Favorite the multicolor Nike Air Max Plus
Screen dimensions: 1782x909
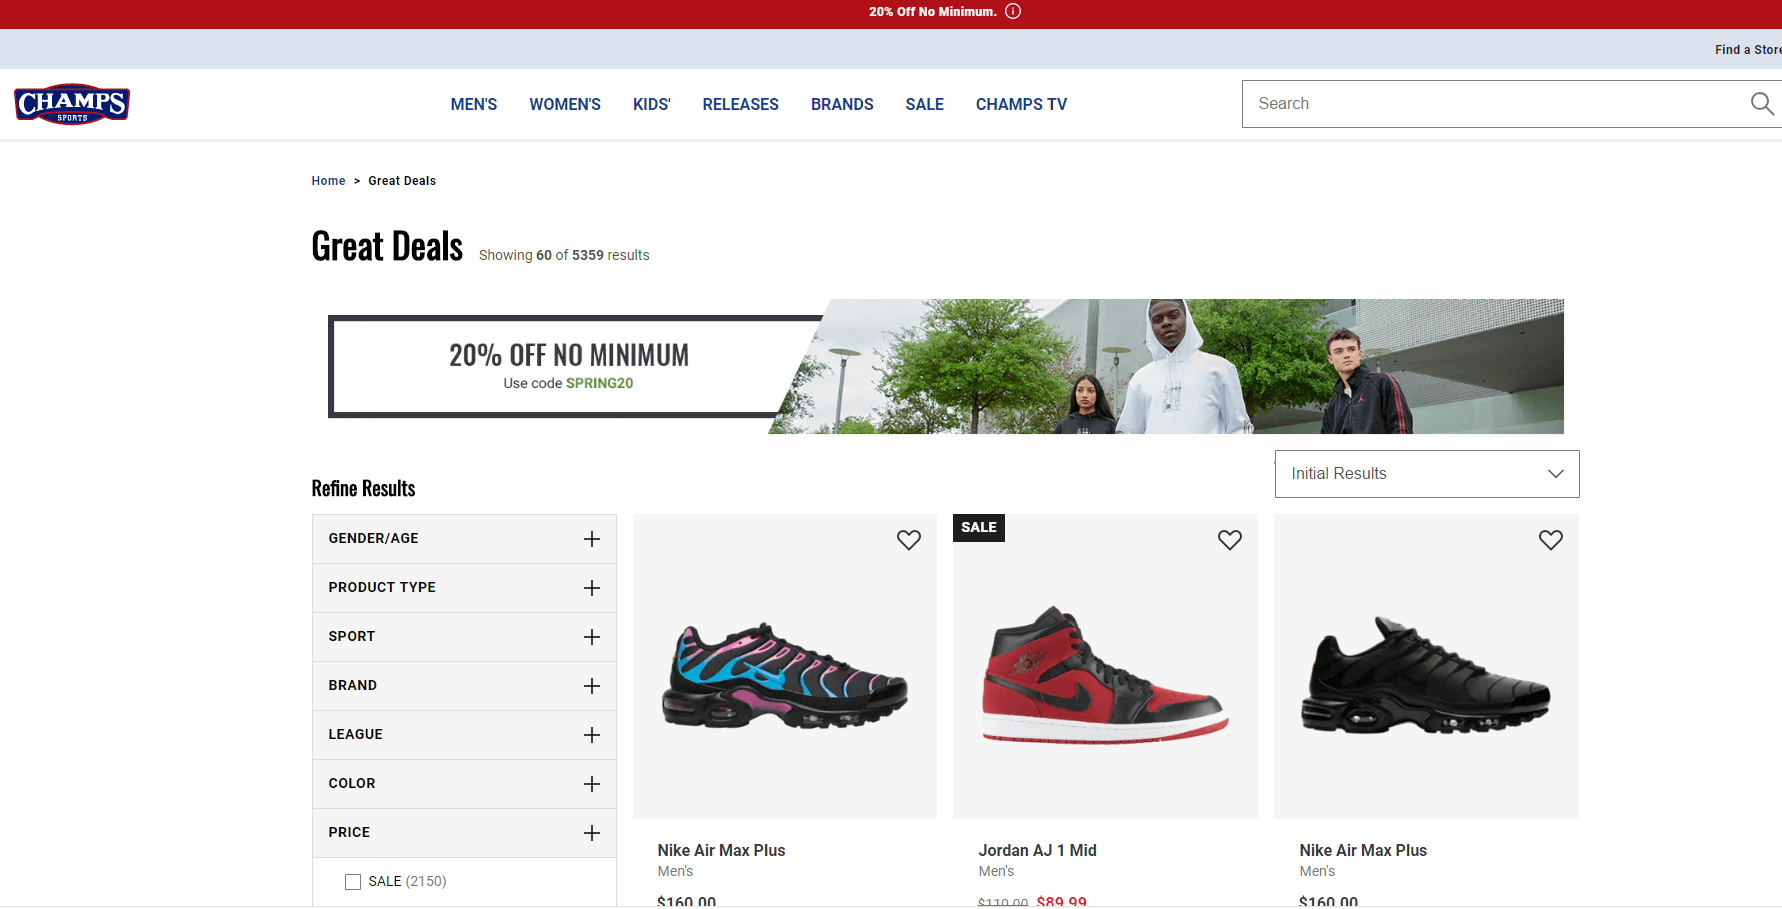tap(909, 540)
